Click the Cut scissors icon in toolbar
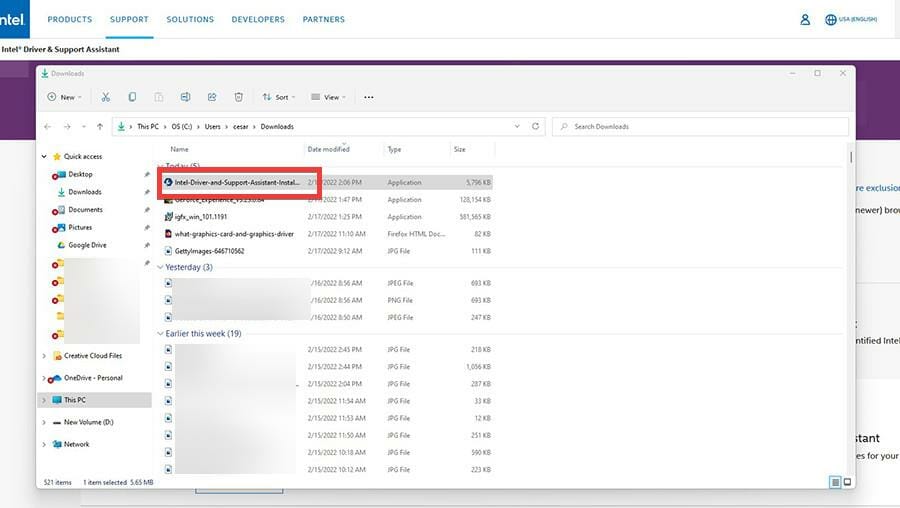This screenshot has height=508, width=900. 106,97
